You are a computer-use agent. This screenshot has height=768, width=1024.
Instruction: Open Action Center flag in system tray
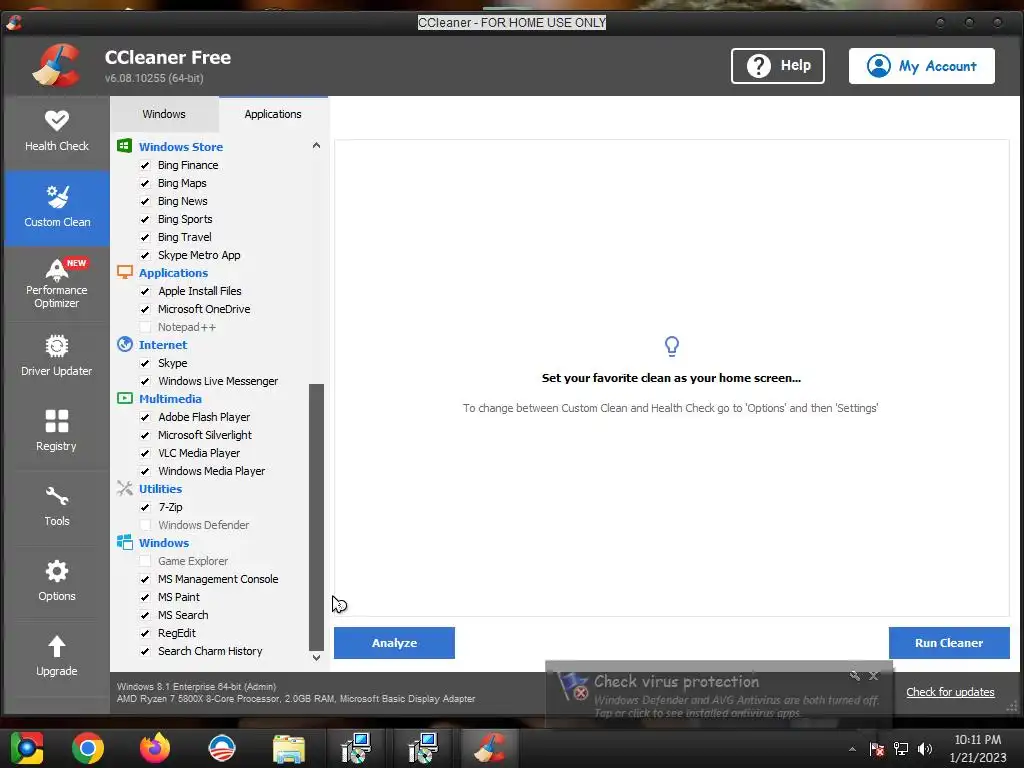(876, 748)
